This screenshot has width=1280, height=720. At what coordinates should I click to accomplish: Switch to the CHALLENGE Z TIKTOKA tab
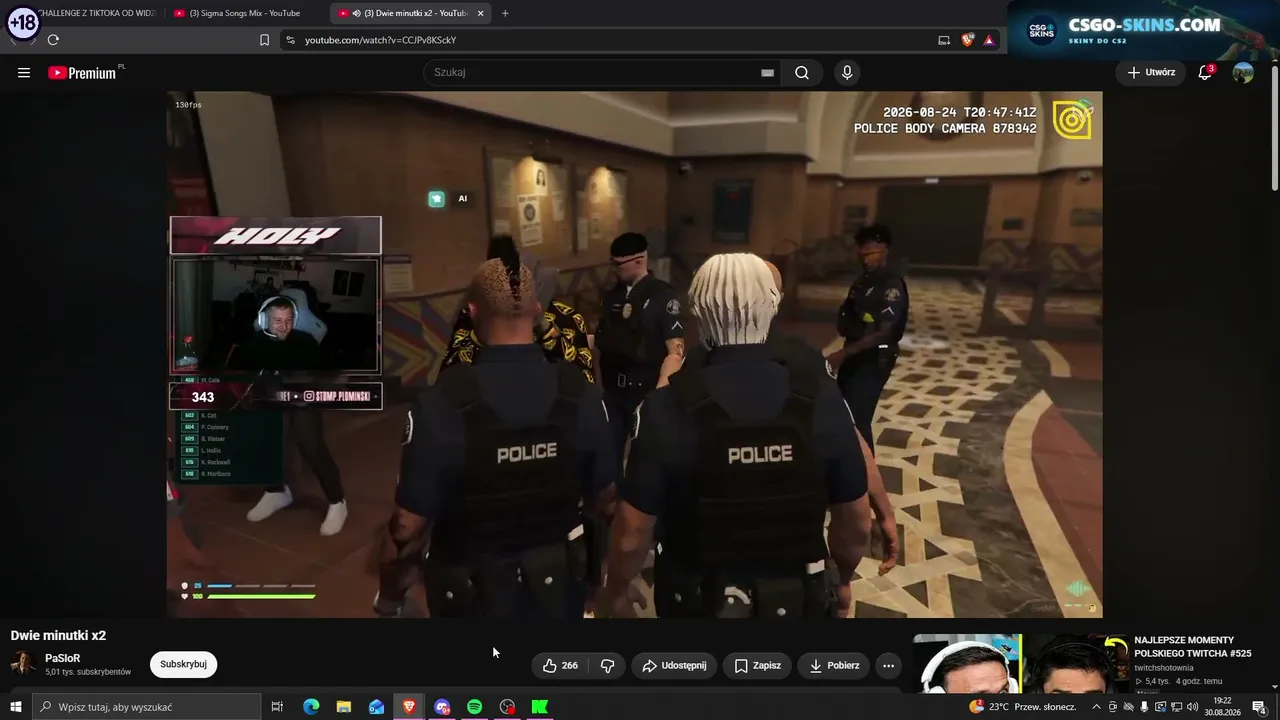(98, 13)
